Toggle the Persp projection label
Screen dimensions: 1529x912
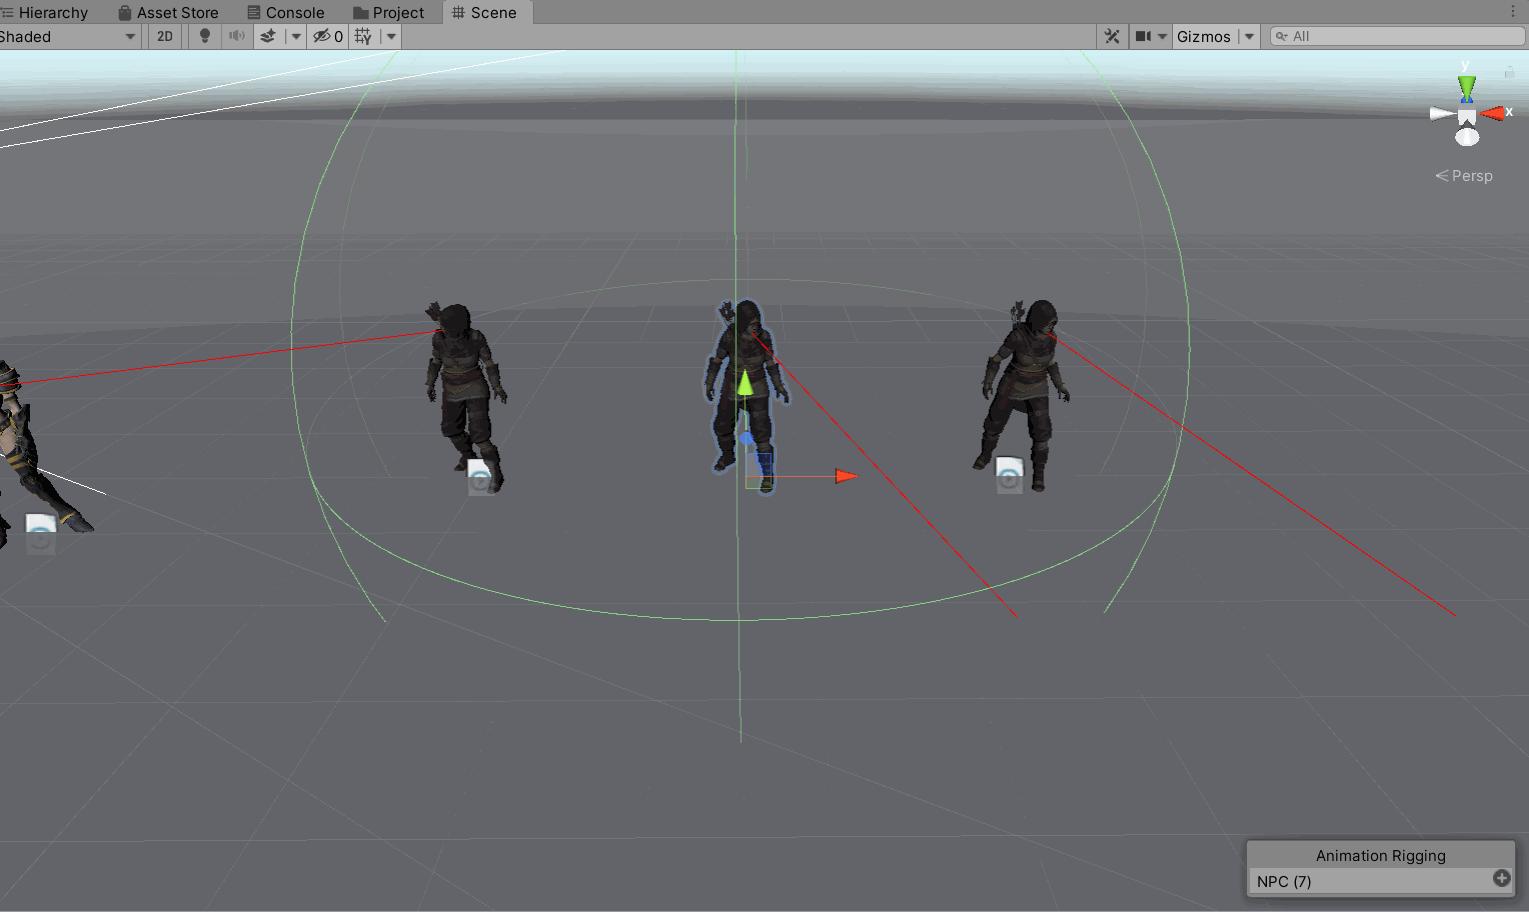[x=1464, y=176]
